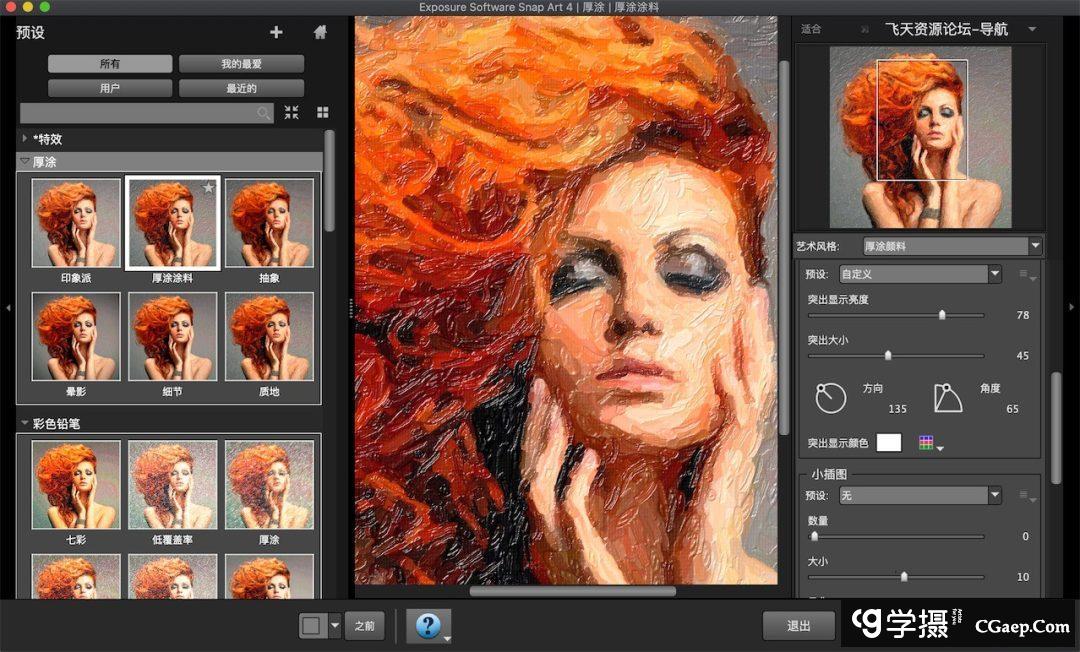Click the preview split layout square
1080x652 pixels.
(312, 626)
